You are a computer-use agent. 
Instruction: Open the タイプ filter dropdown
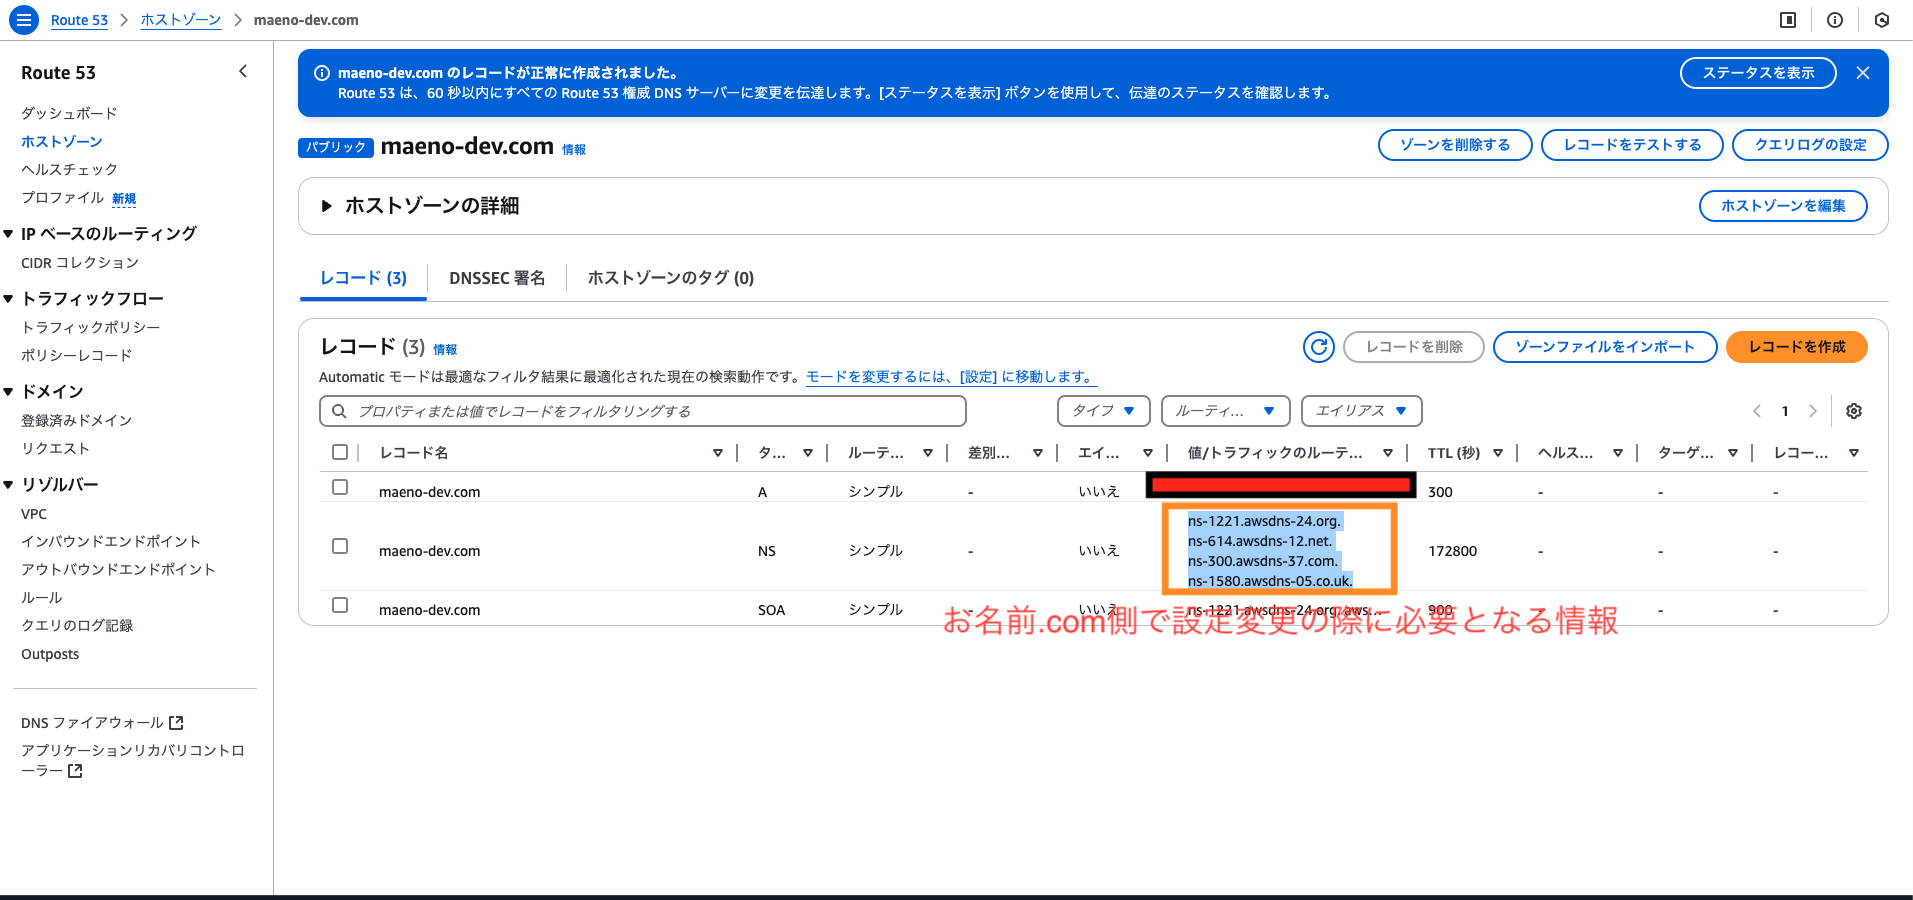pyautogui.click(x=1103, y=410)
